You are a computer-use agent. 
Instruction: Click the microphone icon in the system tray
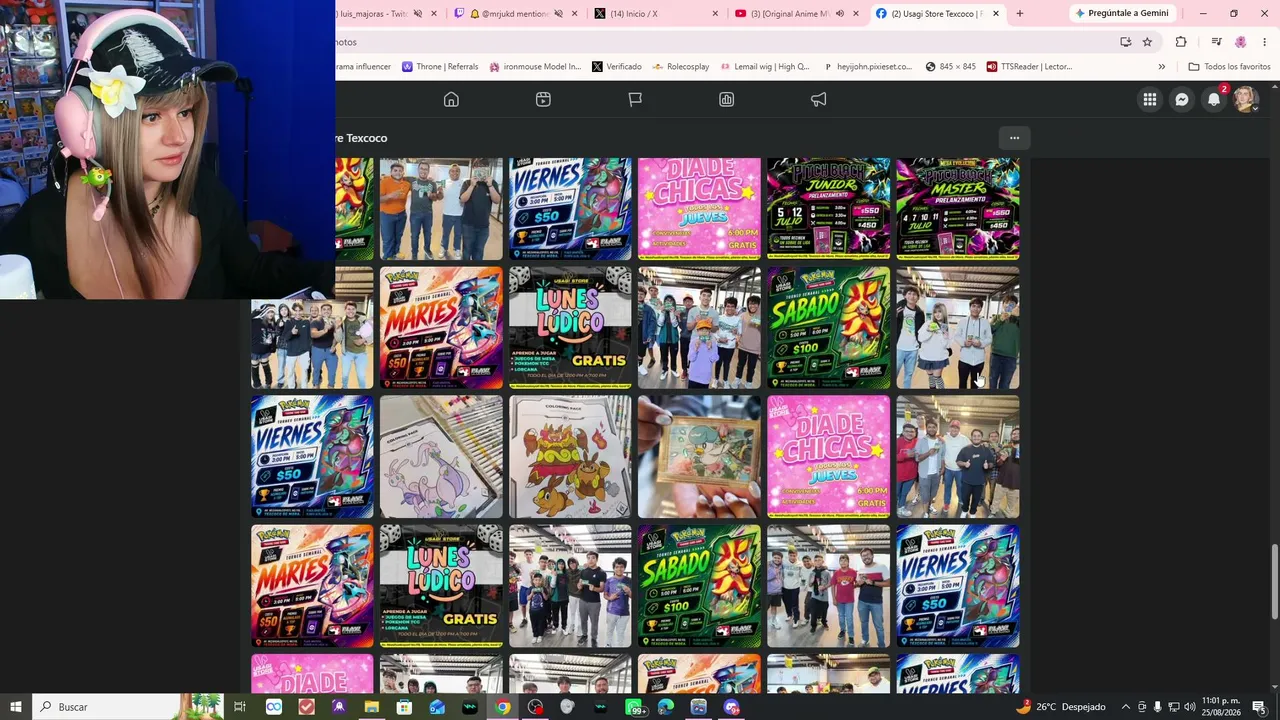tap(1158, 707)
